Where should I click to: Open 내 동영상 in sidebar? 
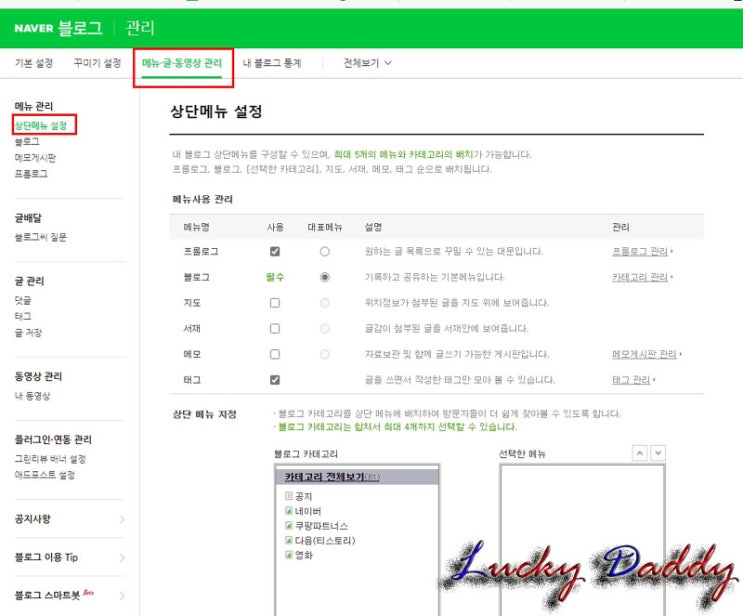(x=32, y=396)
